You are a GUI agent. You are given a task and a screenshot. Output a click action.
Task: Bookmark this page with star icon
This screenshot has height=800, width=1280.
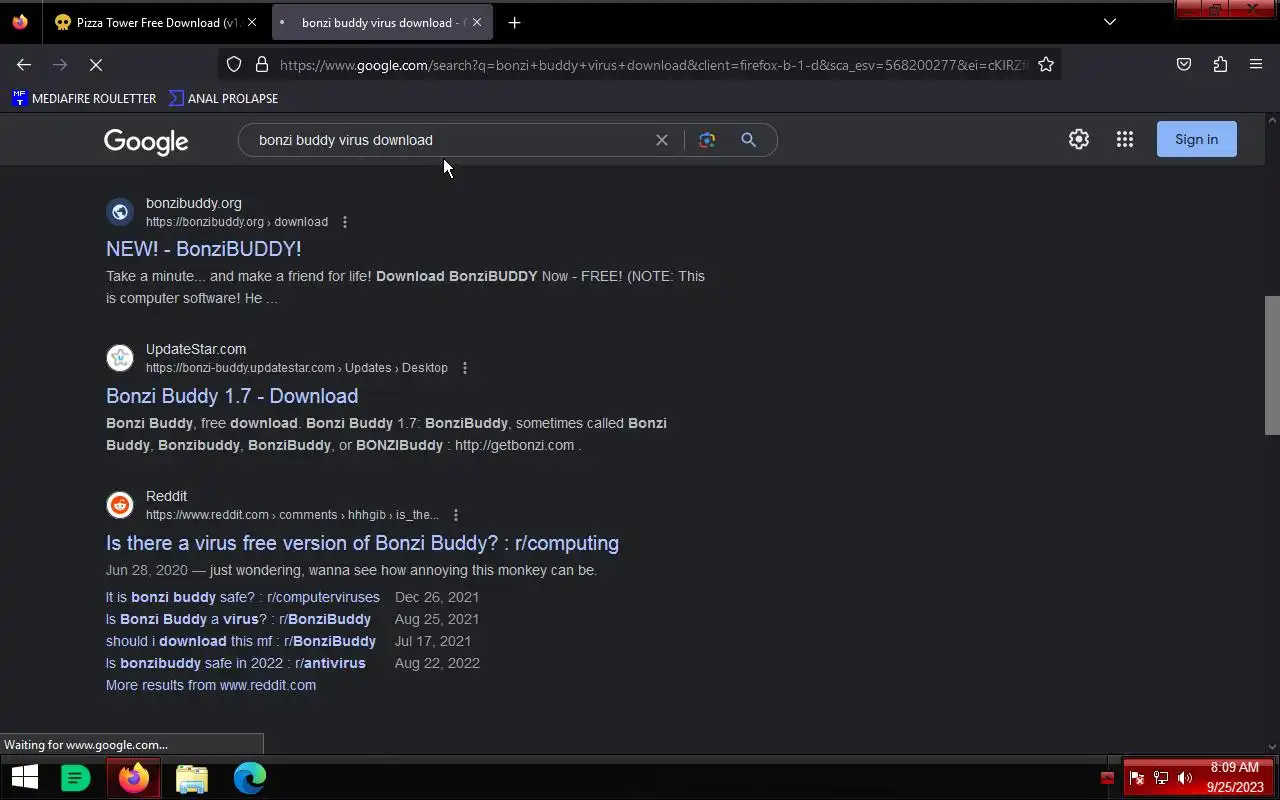[x=1046, y=65]
